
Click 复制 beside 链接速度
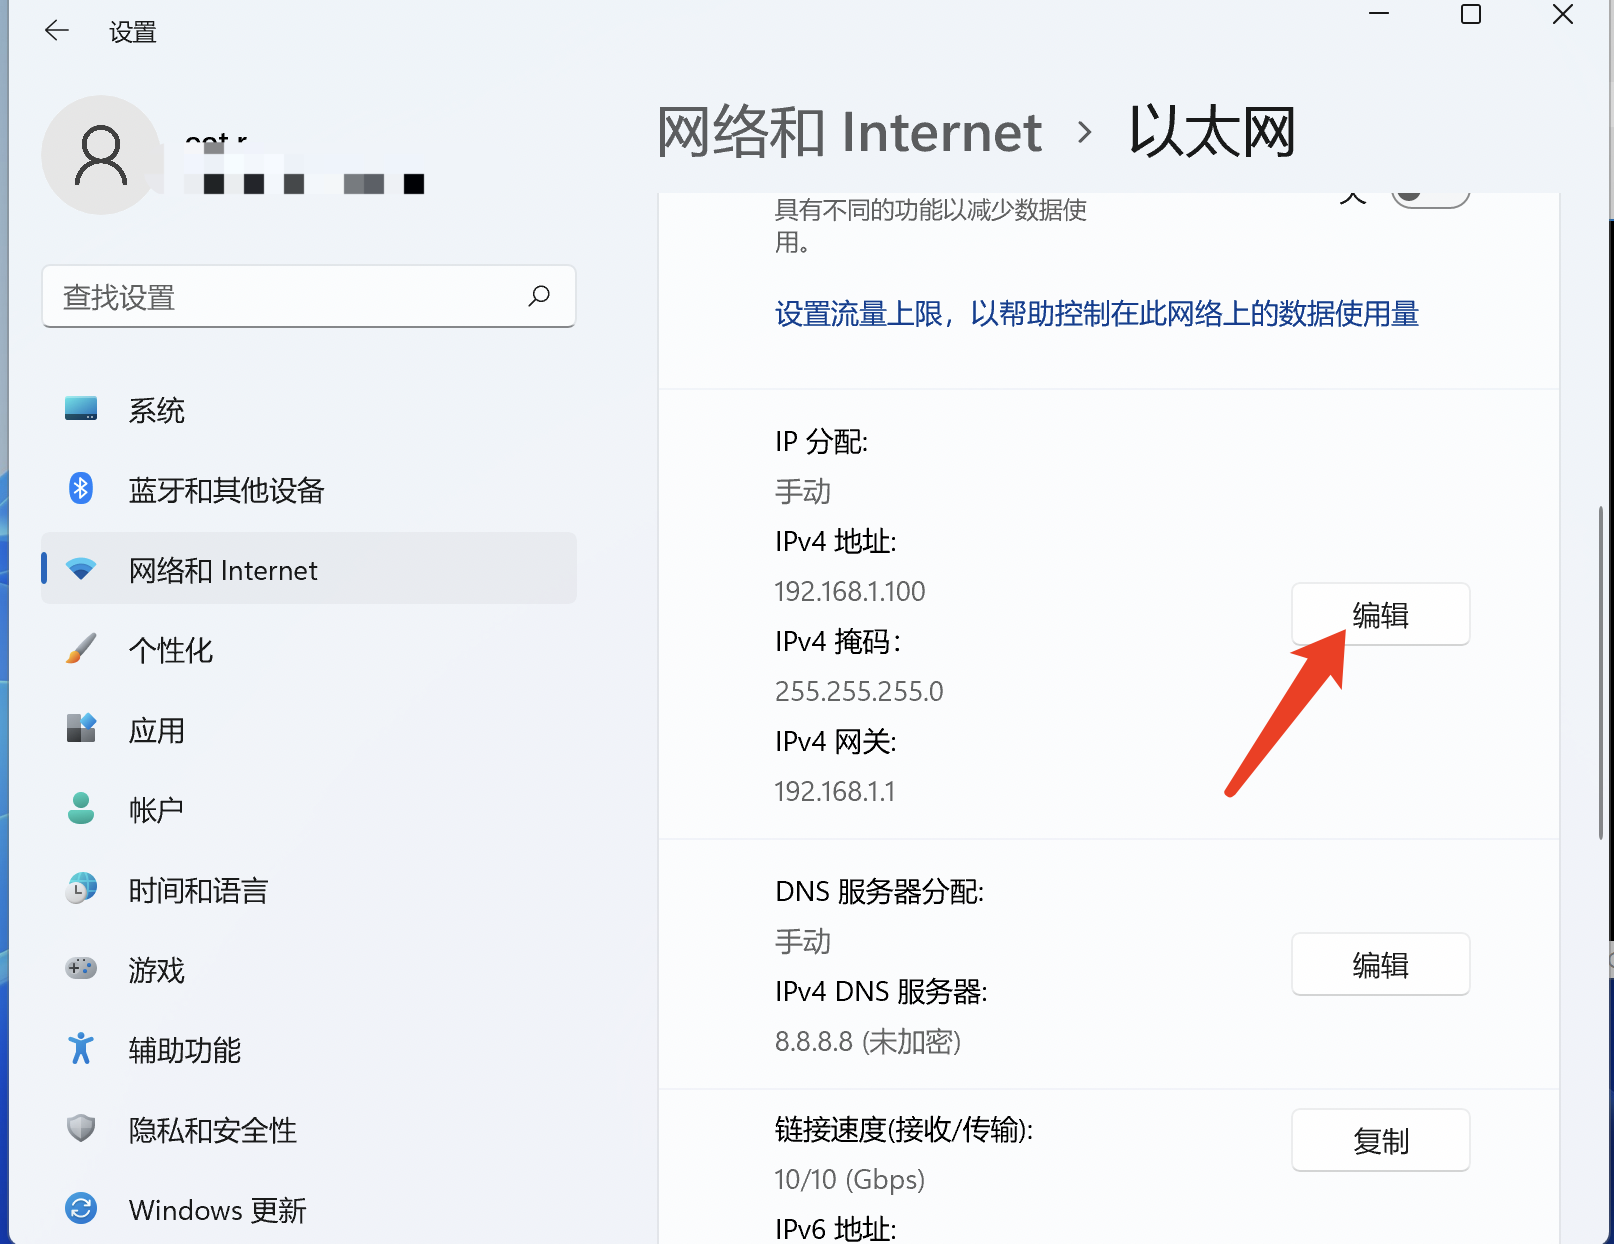[1380, 1139]
